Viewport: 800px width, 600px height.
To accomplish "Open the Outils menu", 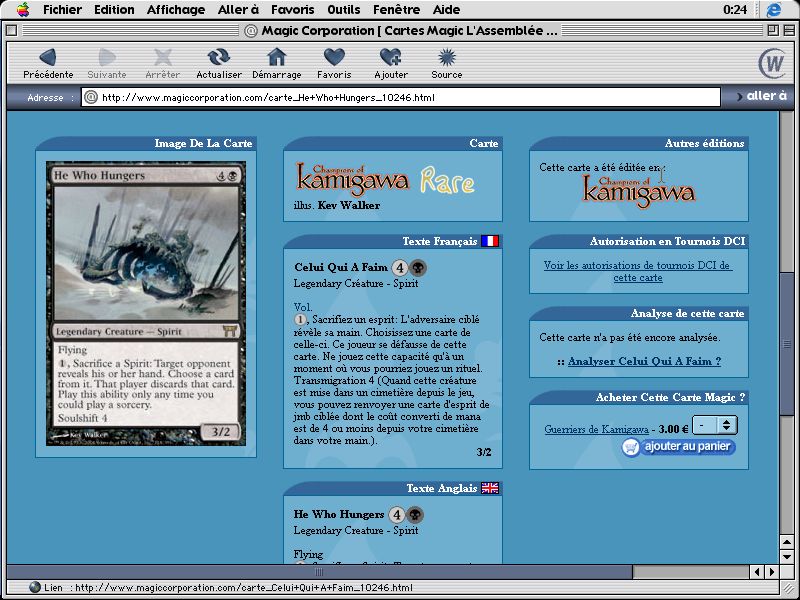I will pos(343,9).
